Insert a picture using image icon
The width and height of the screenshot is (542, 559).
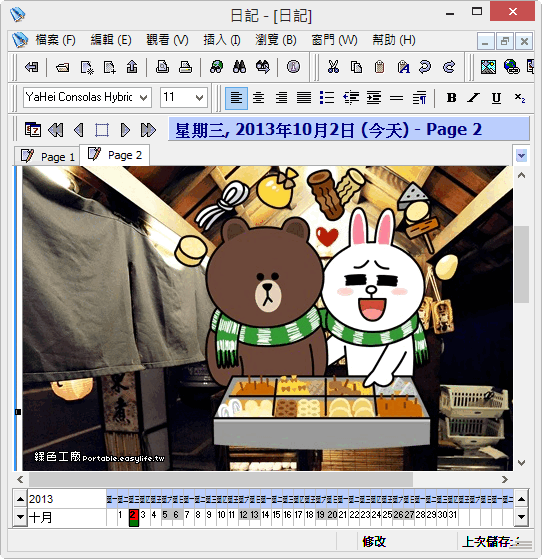tap(488, 67)
